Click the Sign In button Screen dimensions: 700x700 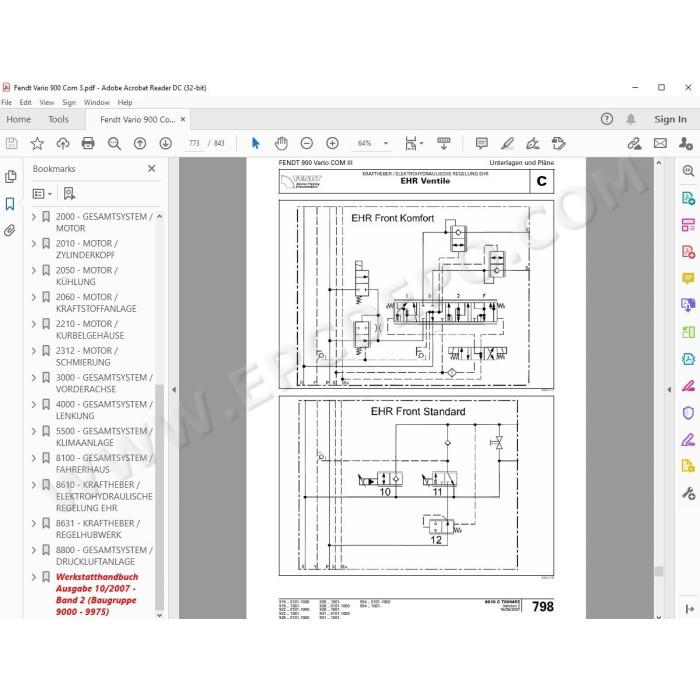coord(670,120)
